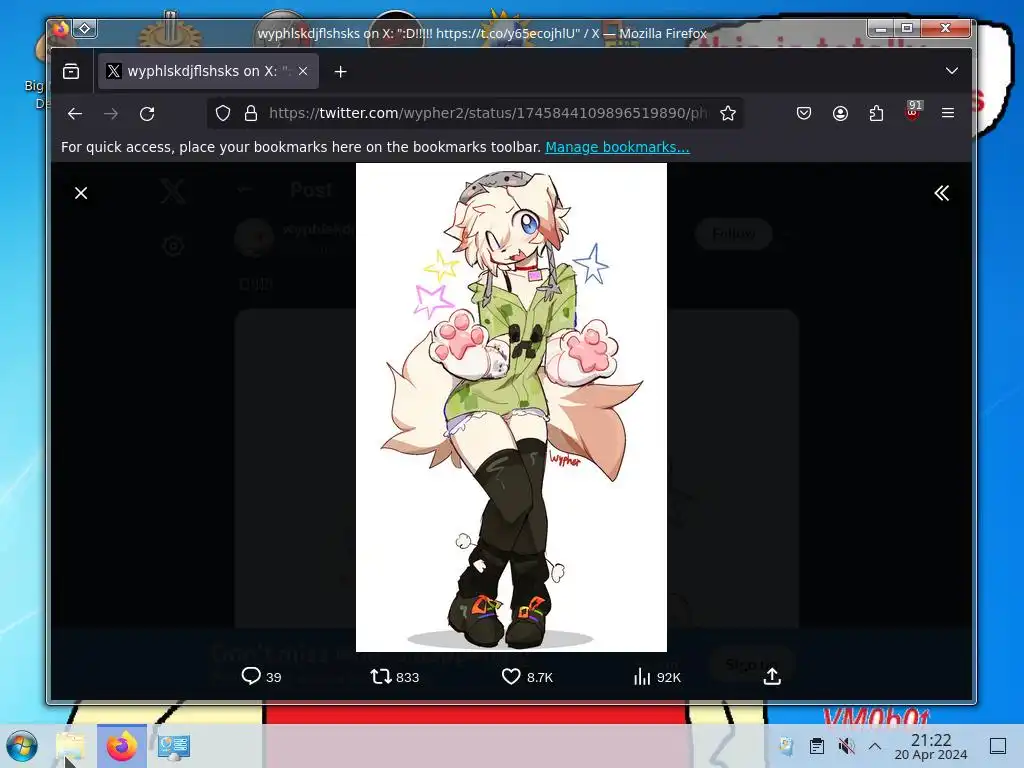The height and width of the screenshot is (768, 1024).
Task: Toggle the pin diamond button in title bar
Action: [x=85, y=28]
